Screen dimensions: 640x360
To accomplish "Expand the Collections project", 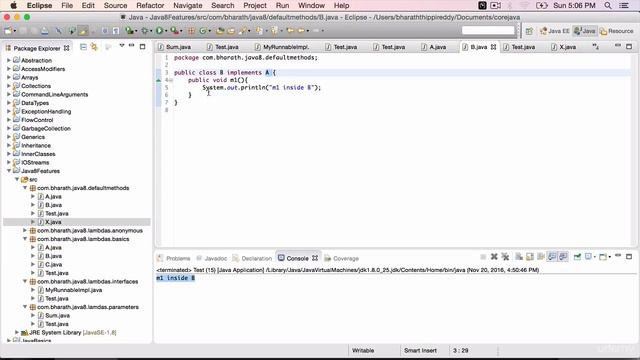I will point(9,86).
